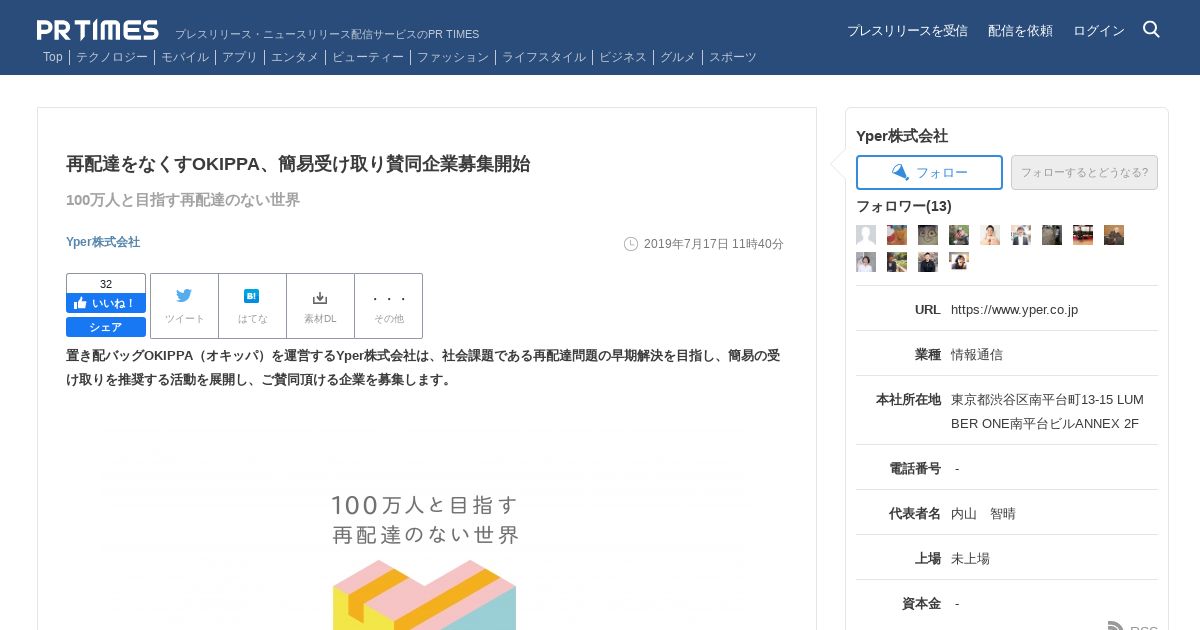
Task: Open the search magnifier icon
Action: click(1151, 29)
